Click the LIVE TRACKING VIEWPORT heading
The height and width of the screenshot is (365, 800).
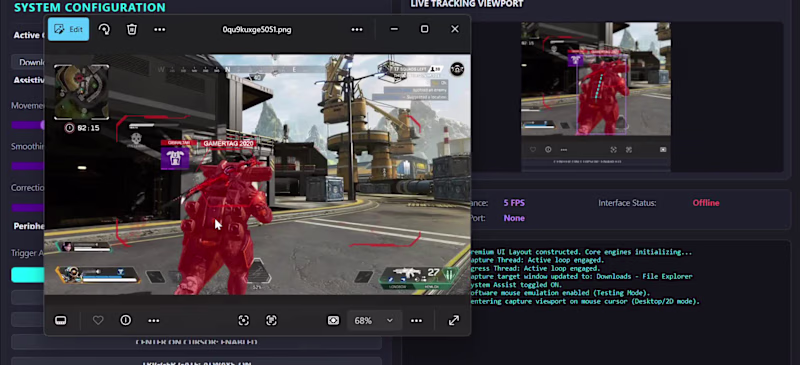pos(467,4)
